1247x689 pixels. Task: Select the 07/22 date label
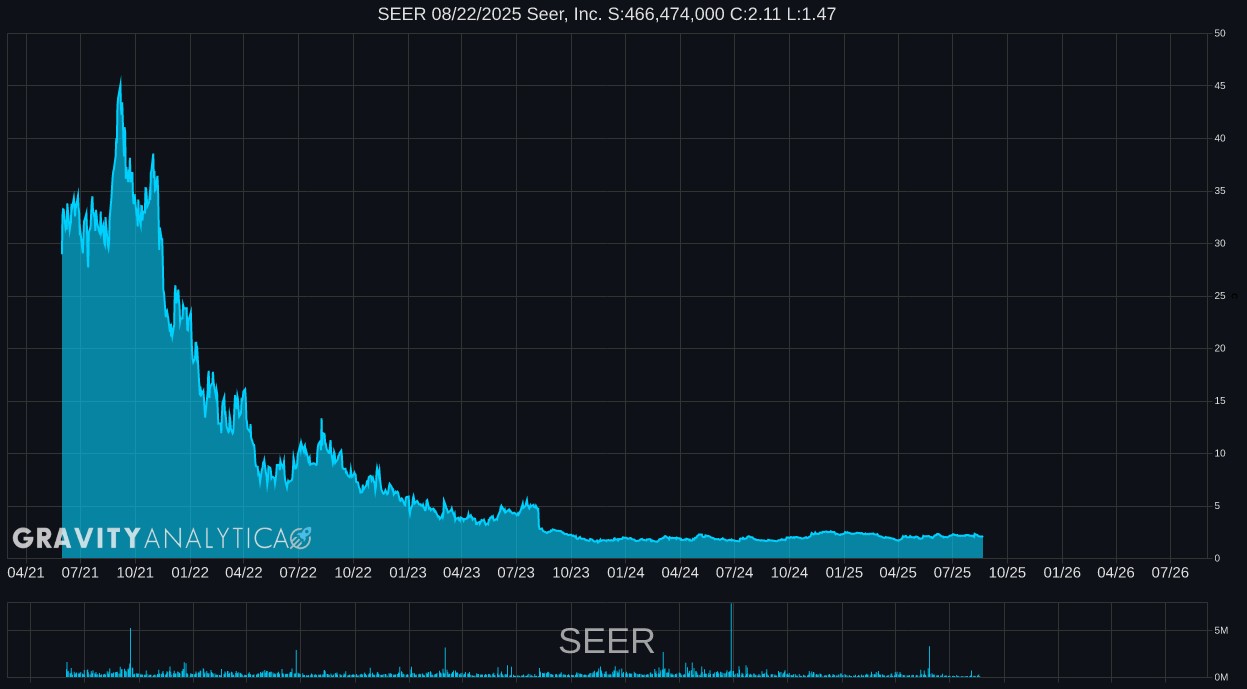298,572
